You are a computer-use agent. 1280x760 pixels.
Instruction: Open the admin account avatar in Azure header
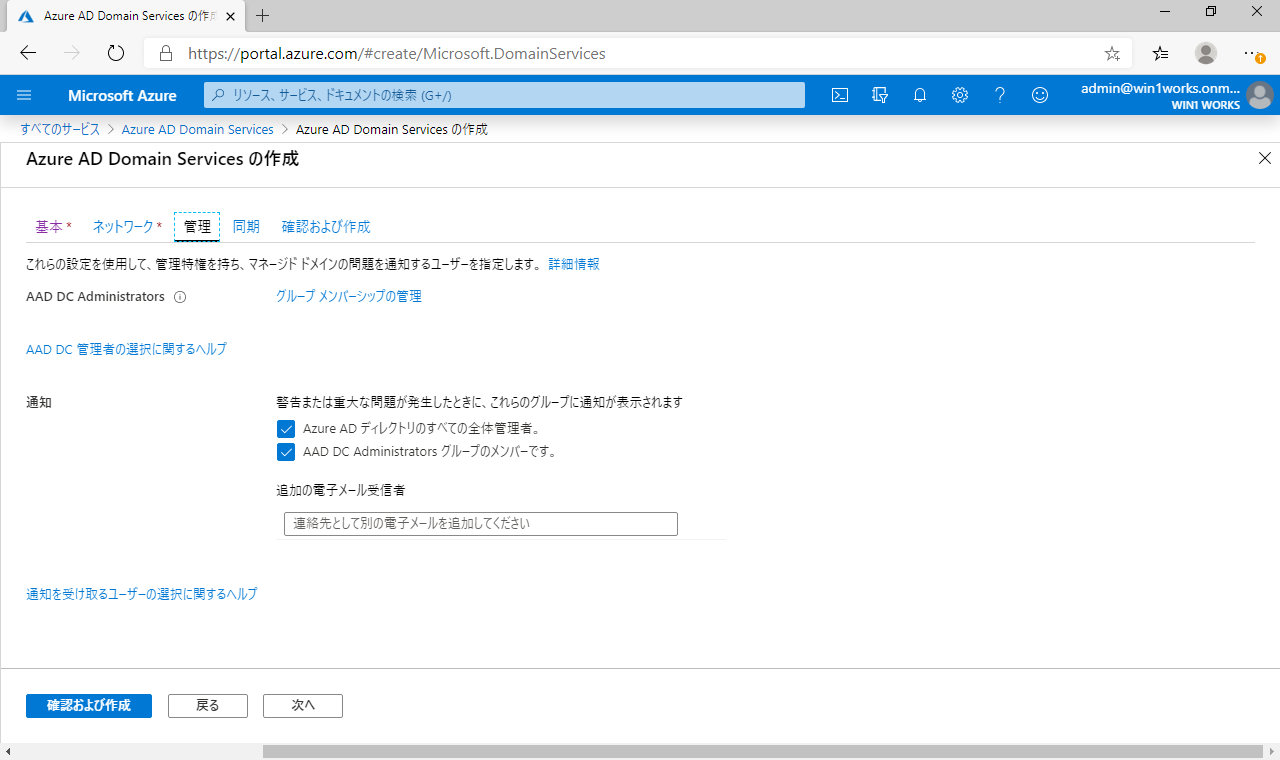click(1260, 96)
